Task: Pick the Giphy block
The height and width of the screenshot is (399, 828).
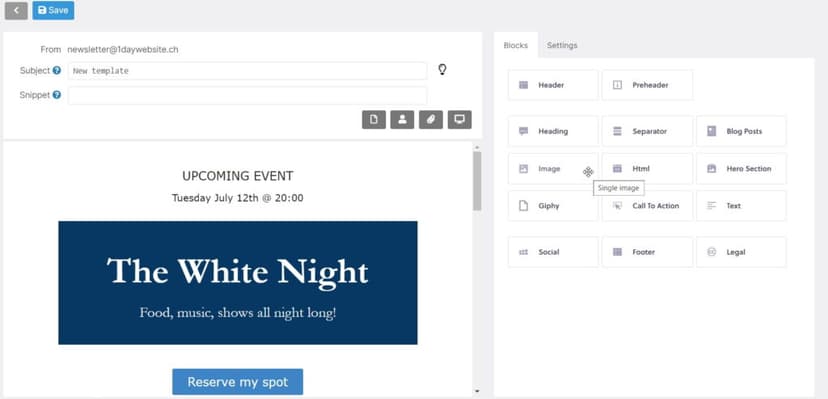Action: pyautogui.click(x=553, y=206)
